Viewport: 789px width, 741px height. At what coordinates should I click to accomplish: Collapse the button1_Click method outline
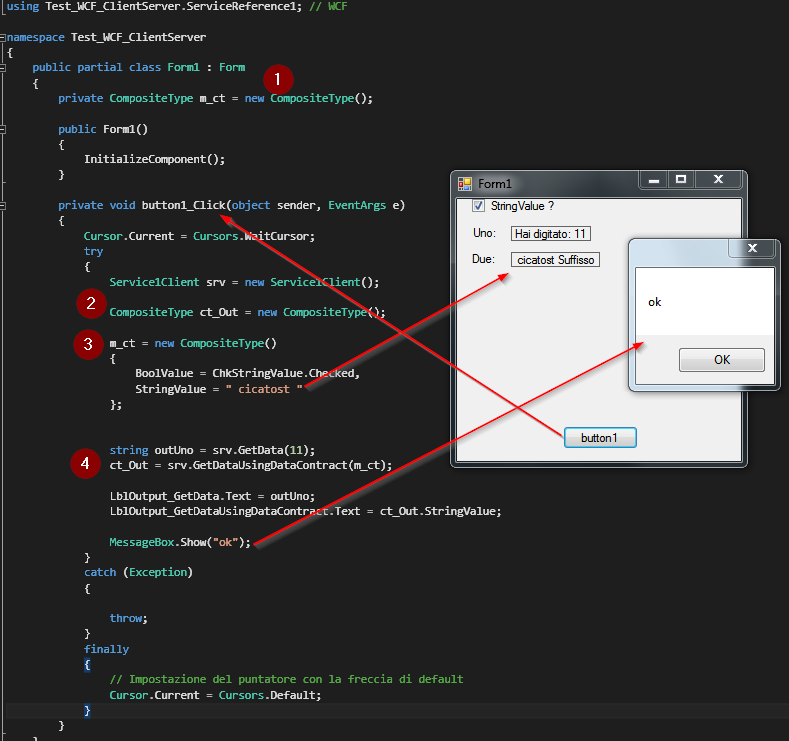(4, 205)
